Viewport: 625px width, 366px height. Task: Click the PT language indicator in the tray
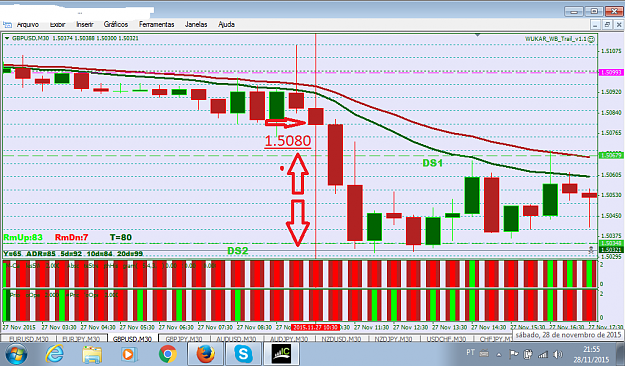[x=470, y=352]
